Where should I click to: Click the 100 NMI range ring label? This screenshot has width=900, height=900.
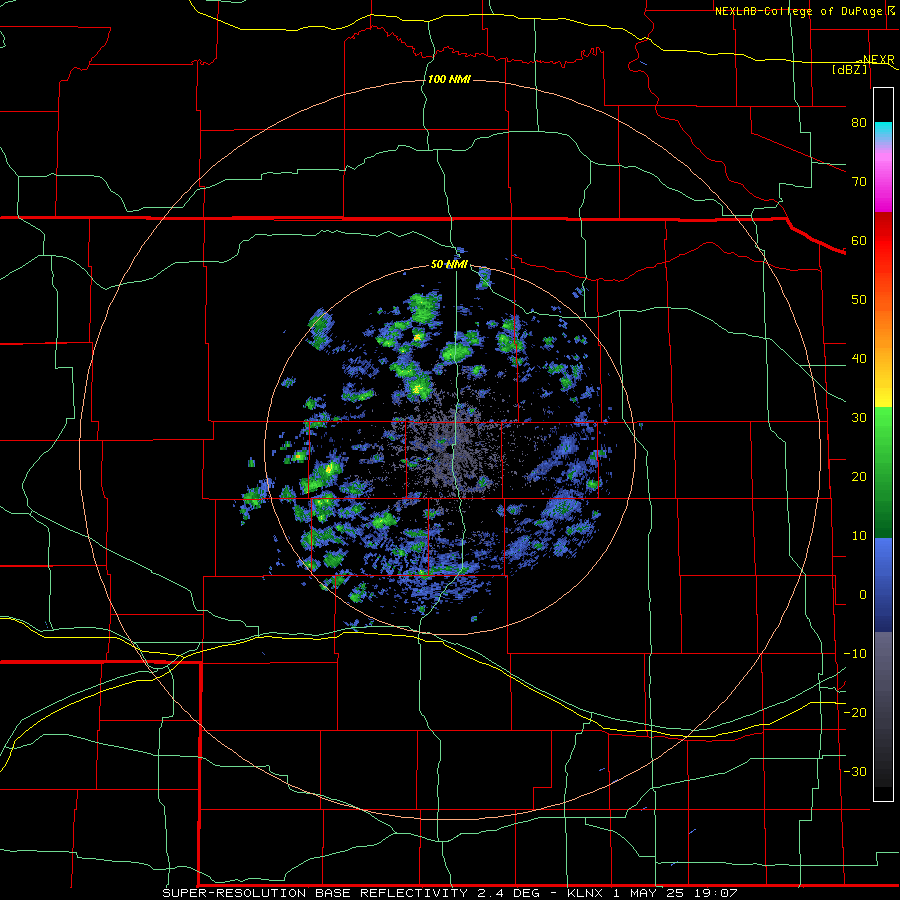(449, 79)
